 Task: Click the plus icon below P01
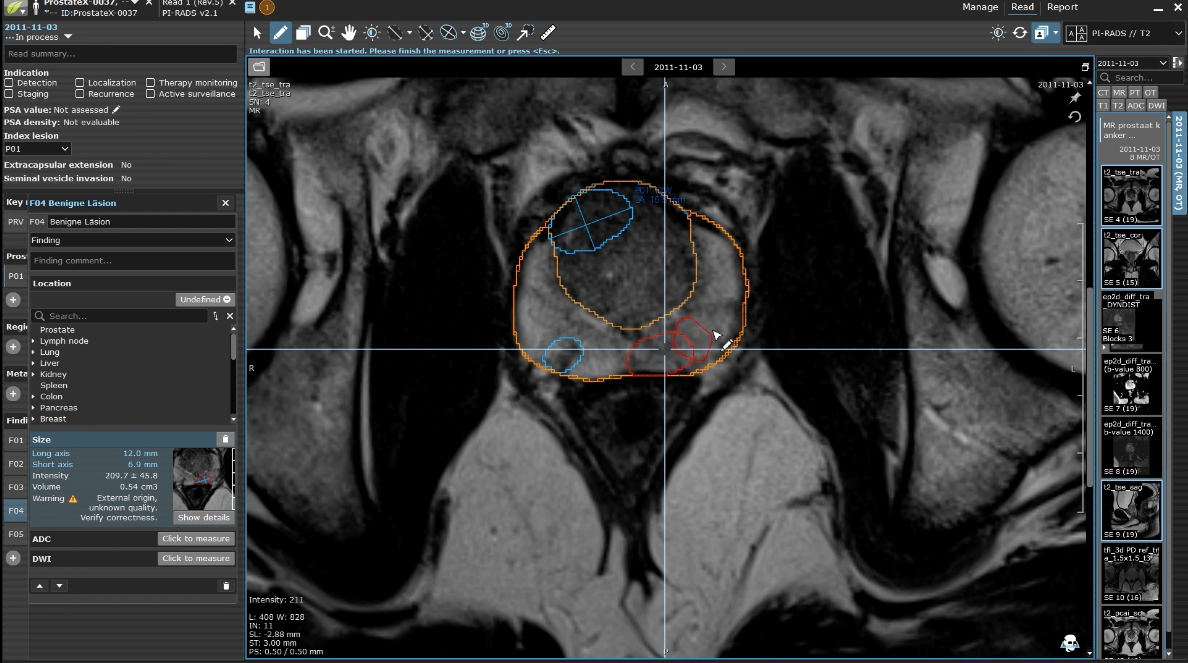click(x=13, y=300)
